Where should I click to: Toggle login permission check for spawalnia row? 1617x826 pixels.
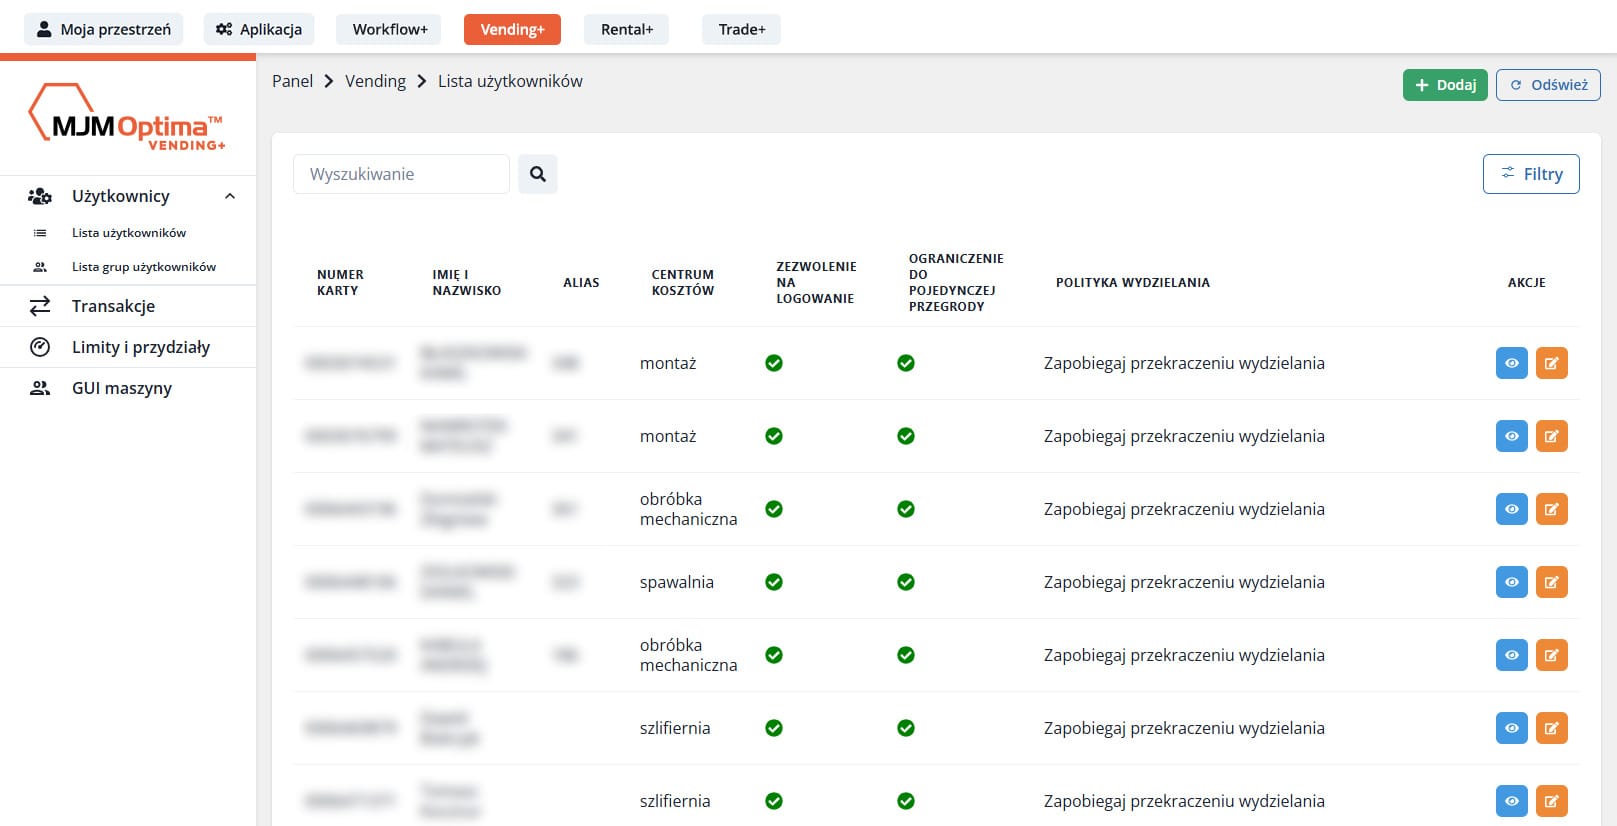tap(774, 582)
